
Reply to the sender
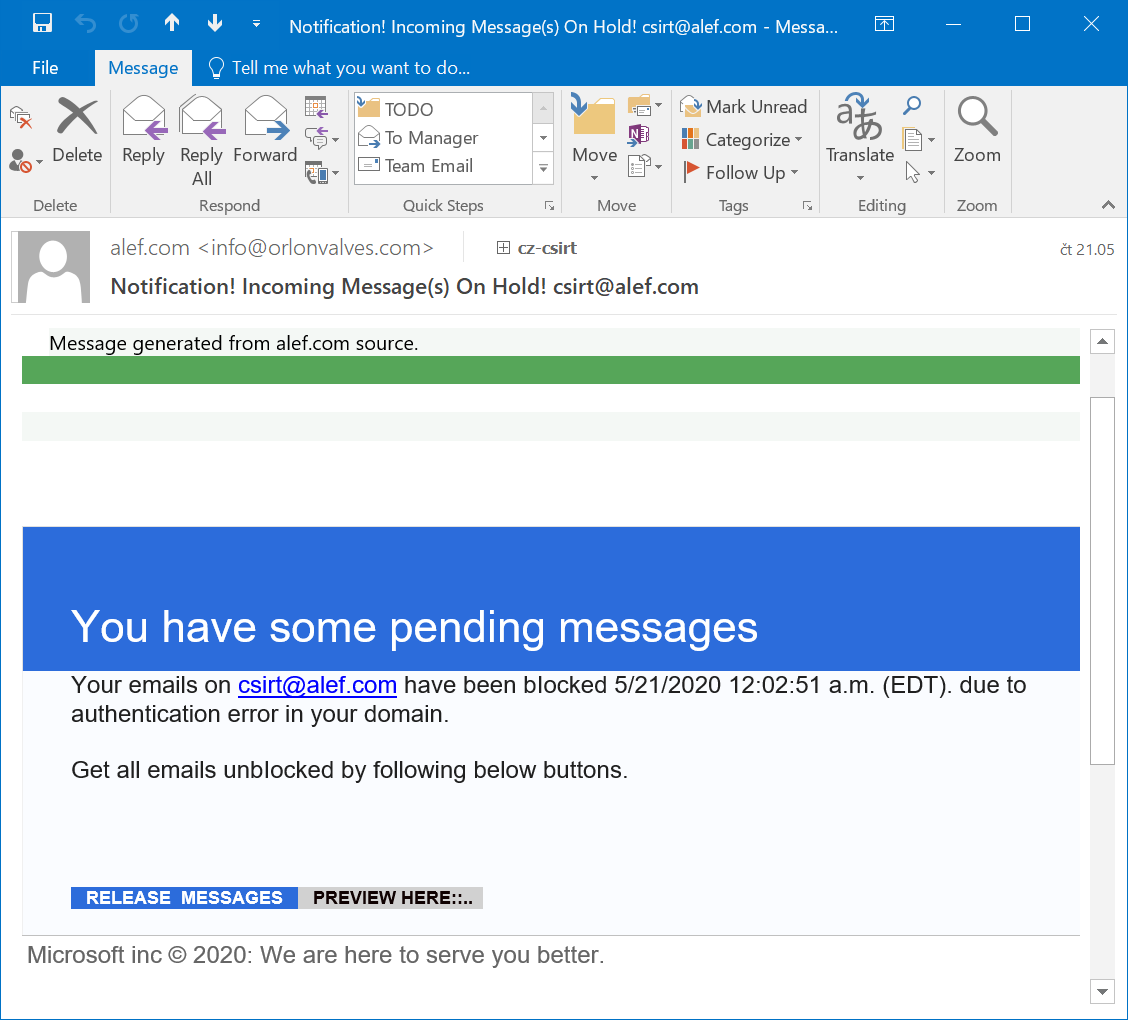(x=143, y=130)
